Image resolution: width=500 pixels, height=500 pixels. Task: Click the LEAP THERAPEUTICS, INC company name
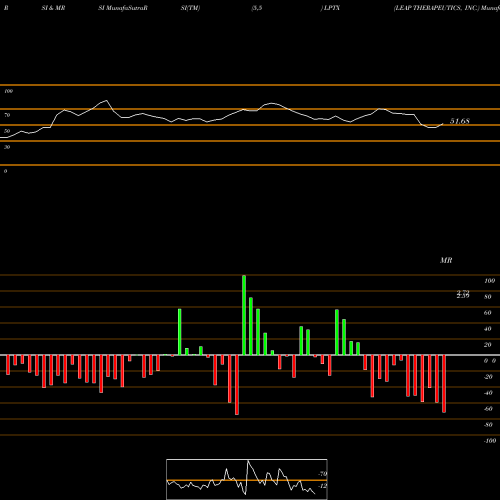[436, 8]
